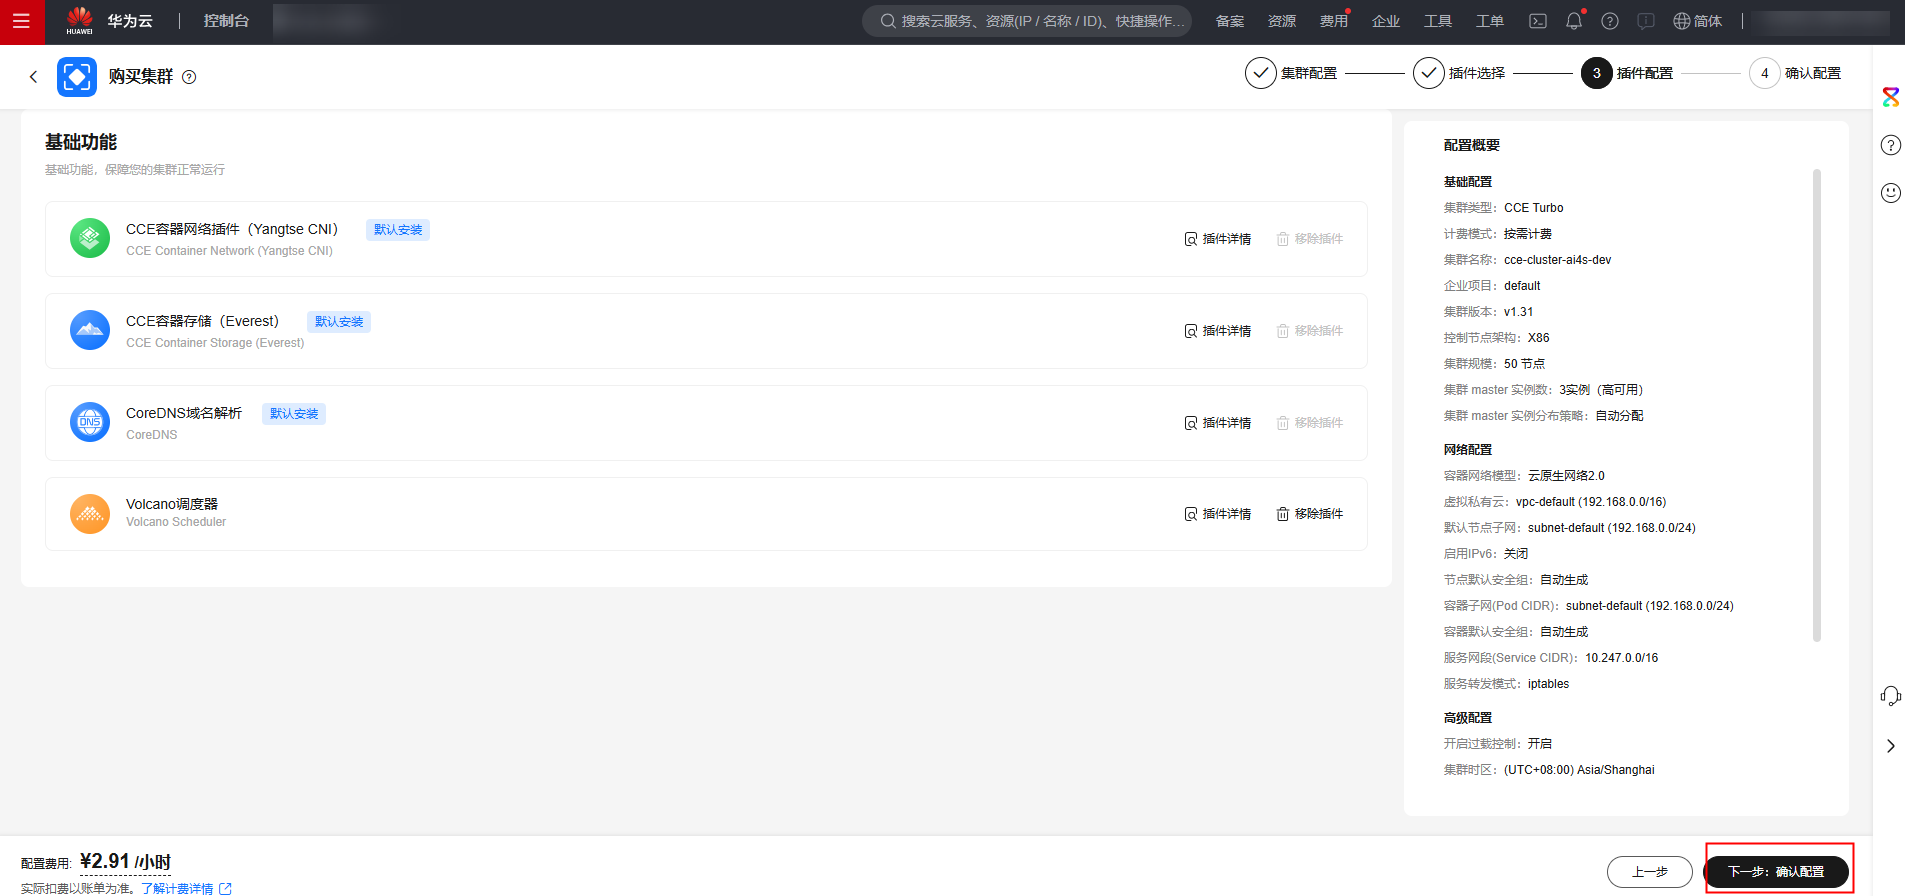This screenshot has height=896, width=1905.
Task: Expand the right sidebar chevron
Action: (x=1890, y=746)
